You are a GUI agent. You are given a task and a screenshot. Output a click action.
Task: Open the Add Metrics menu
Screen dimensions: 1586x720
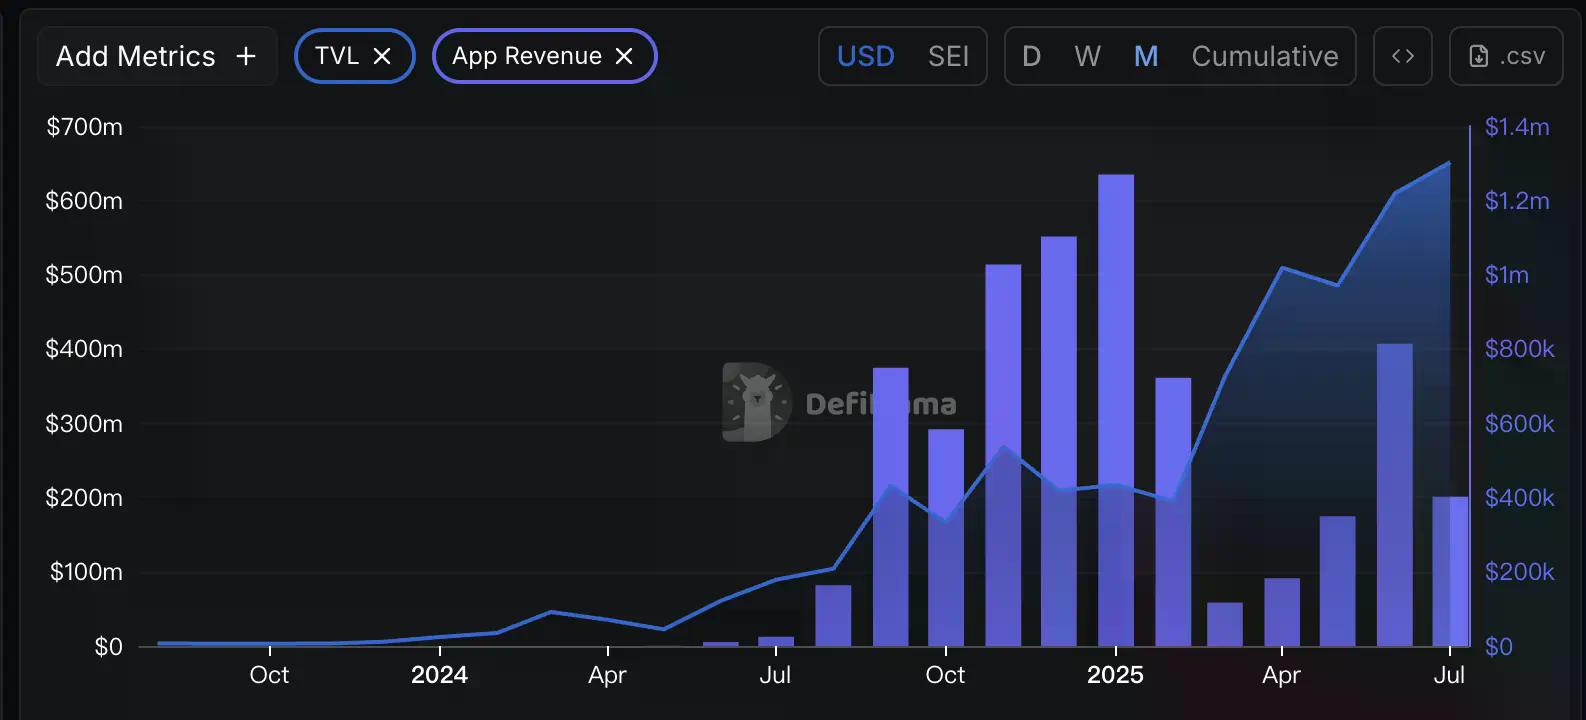pyautogui.click(x=156, y=56)
